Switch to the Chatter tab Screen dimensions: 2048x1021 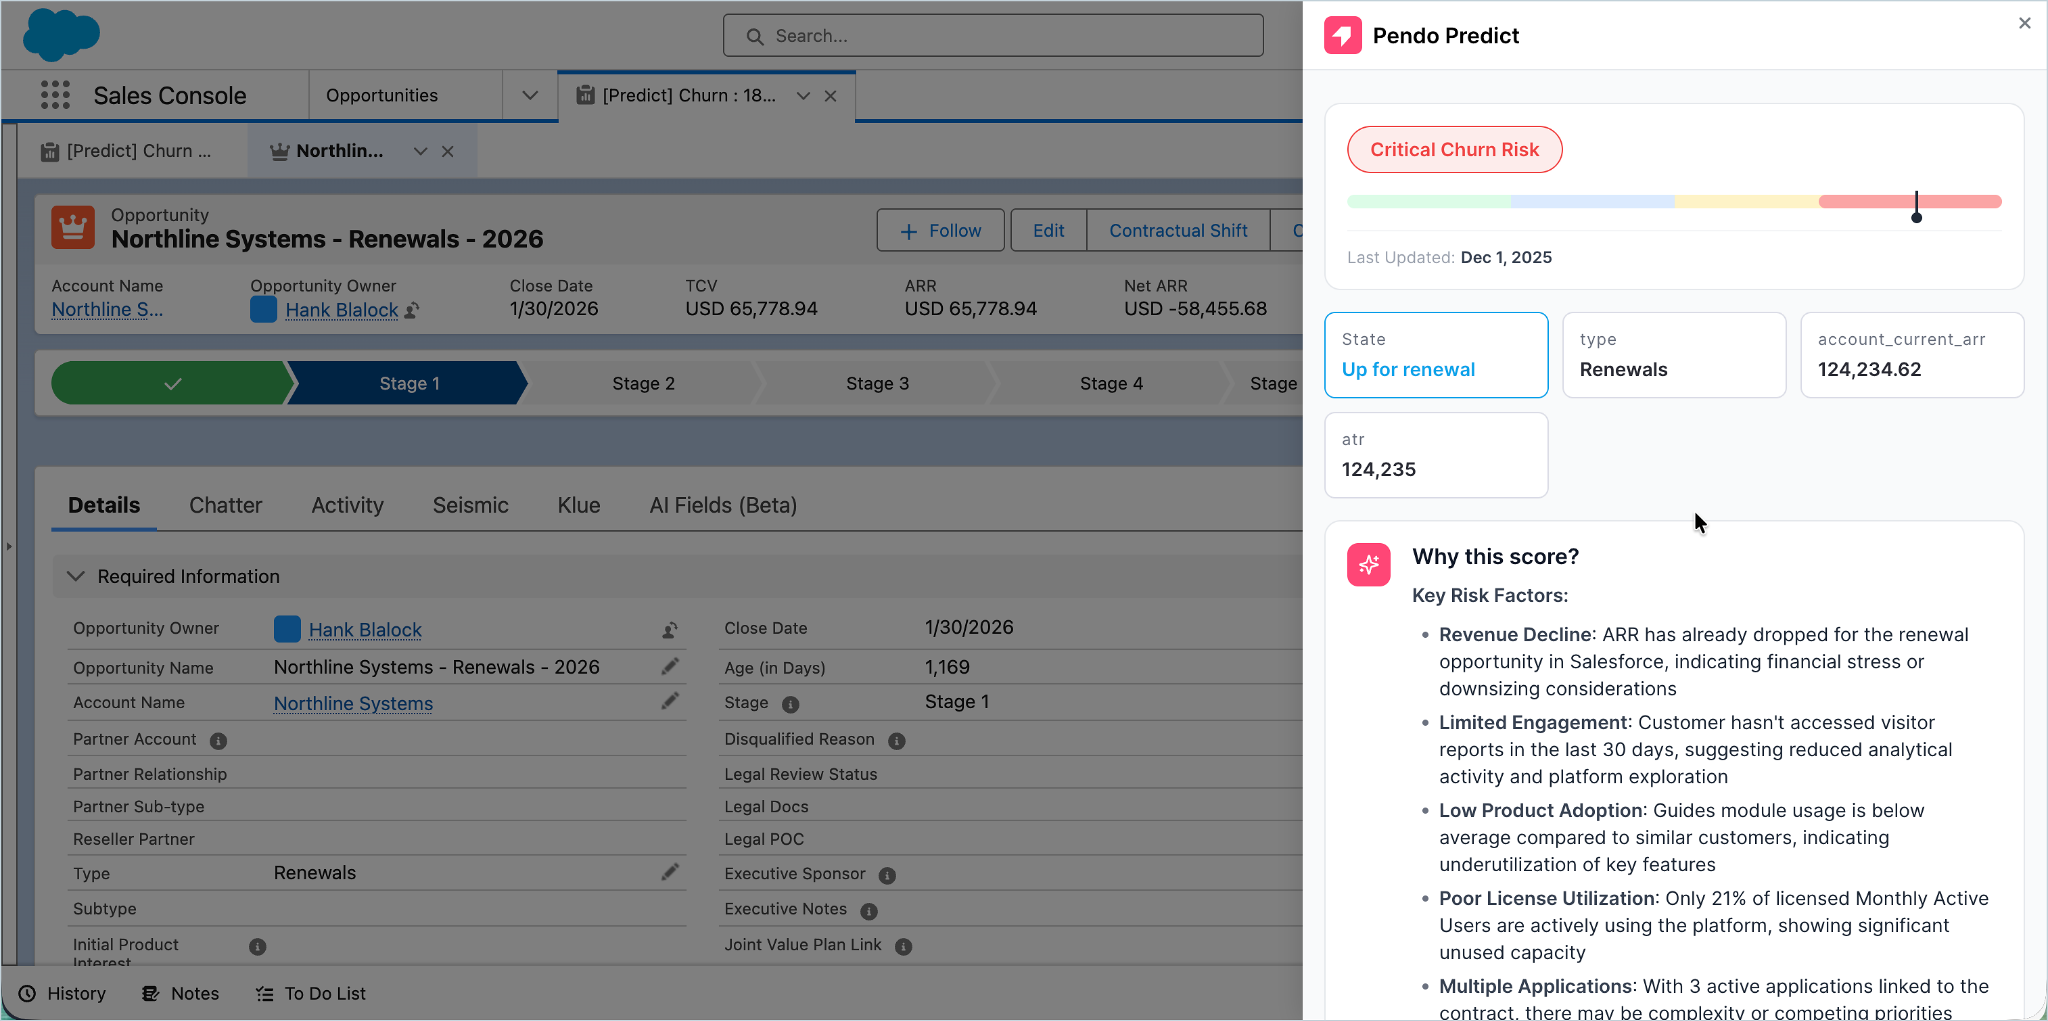[226, 506]
